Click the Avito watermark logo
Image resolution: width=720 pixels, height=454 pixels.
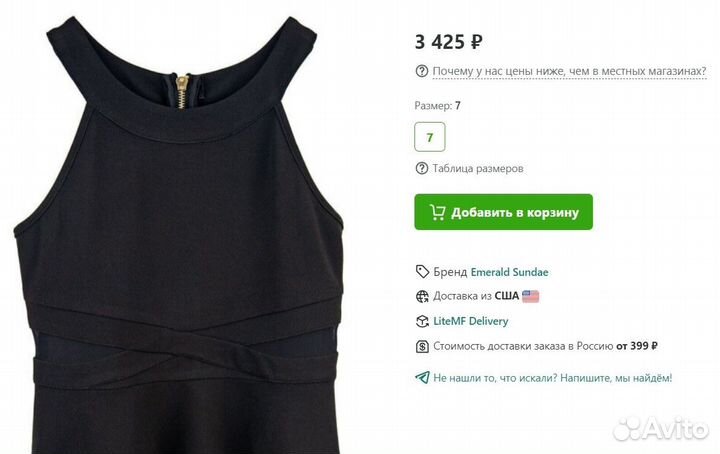[661, 429]
